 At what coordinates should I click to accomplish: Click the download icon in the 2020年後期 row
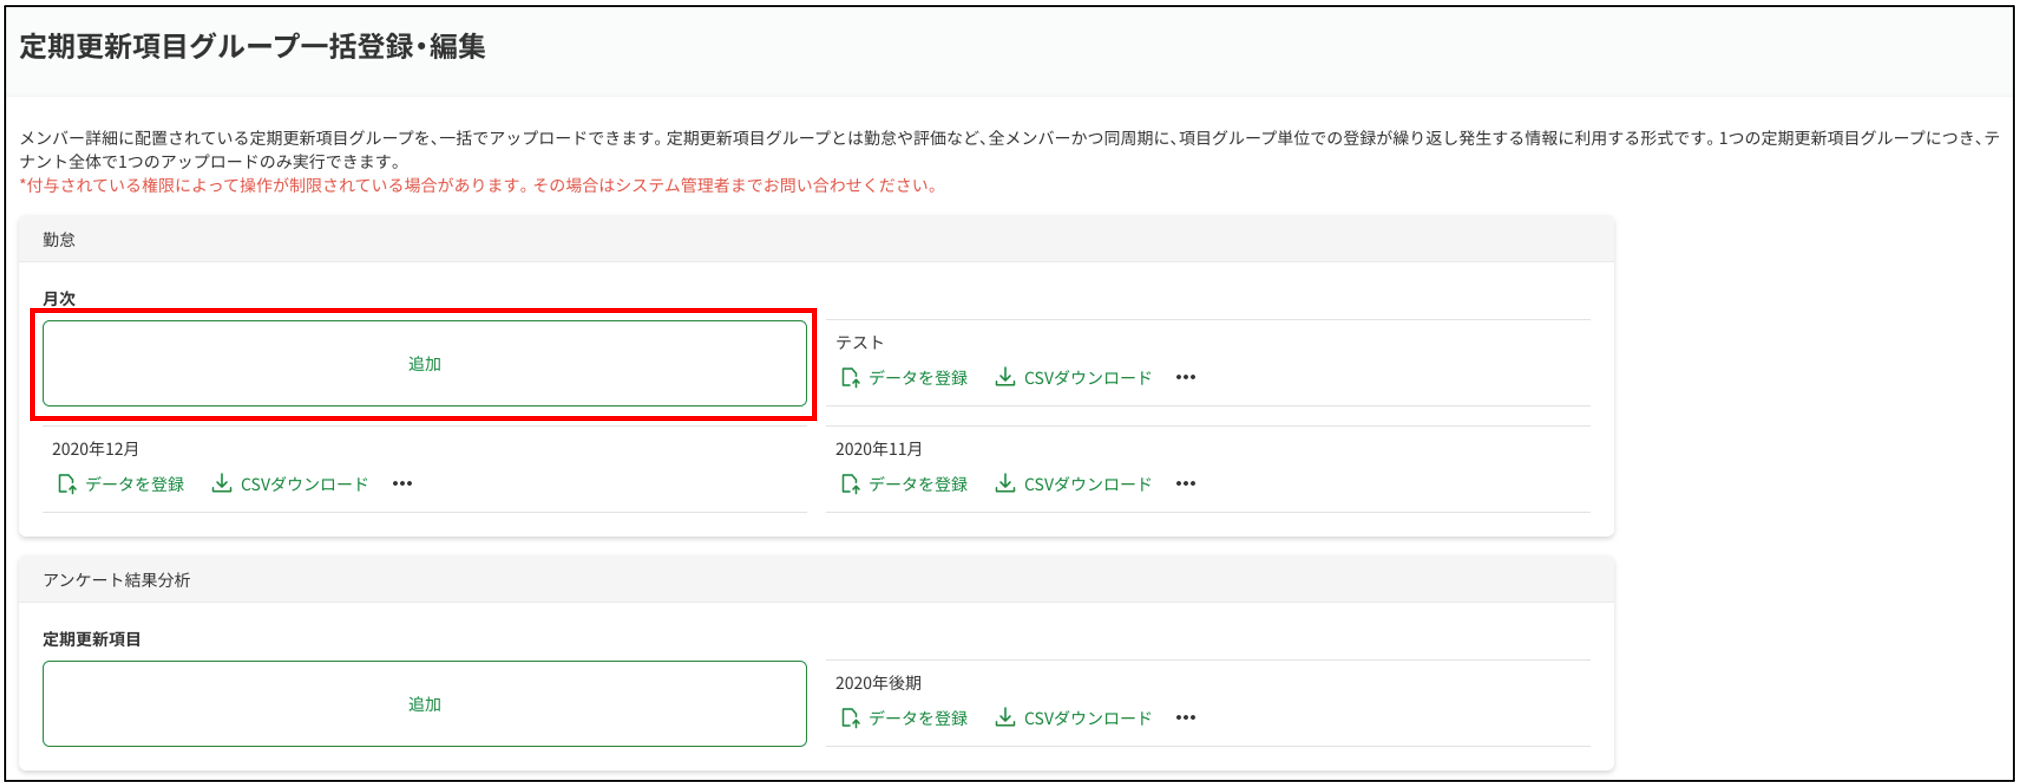click(x=1005, y=718)
